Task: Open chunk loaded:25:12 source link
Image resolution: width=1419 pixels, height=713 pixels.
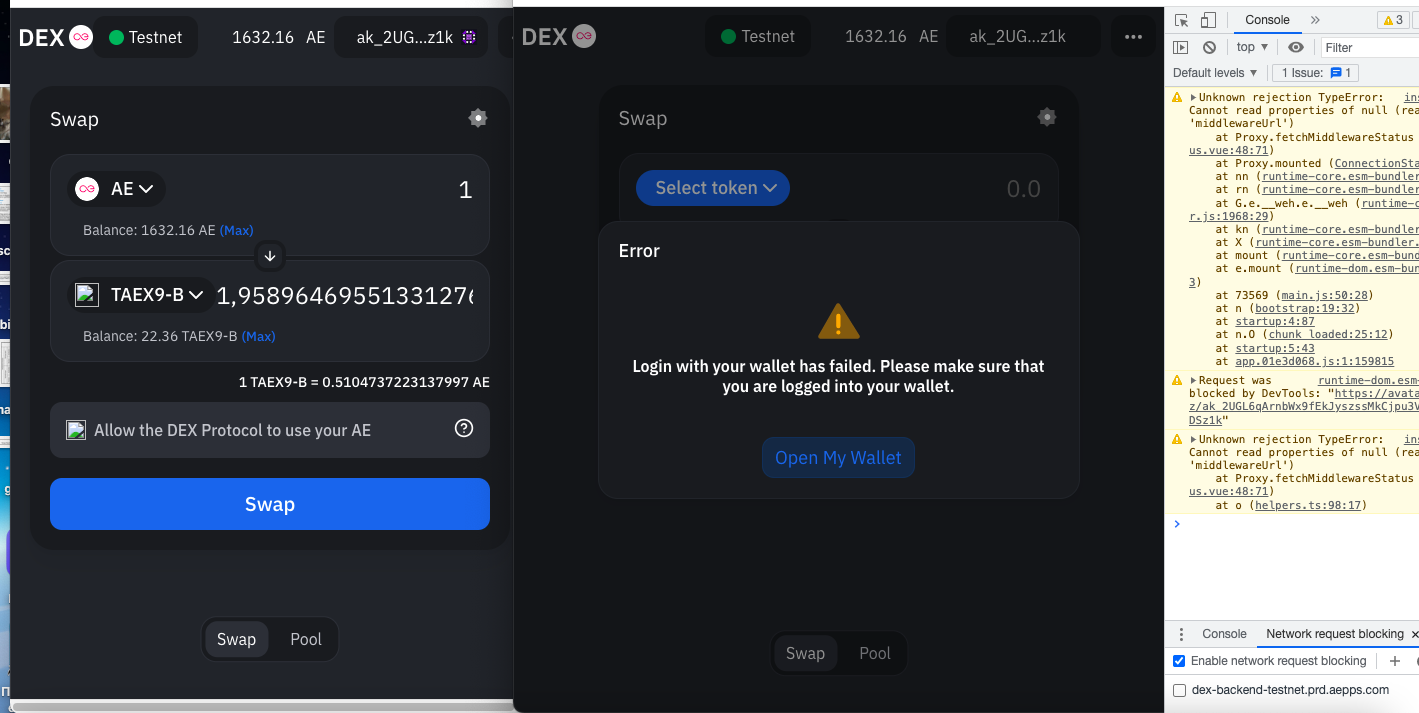Action: pos(1327,334)
